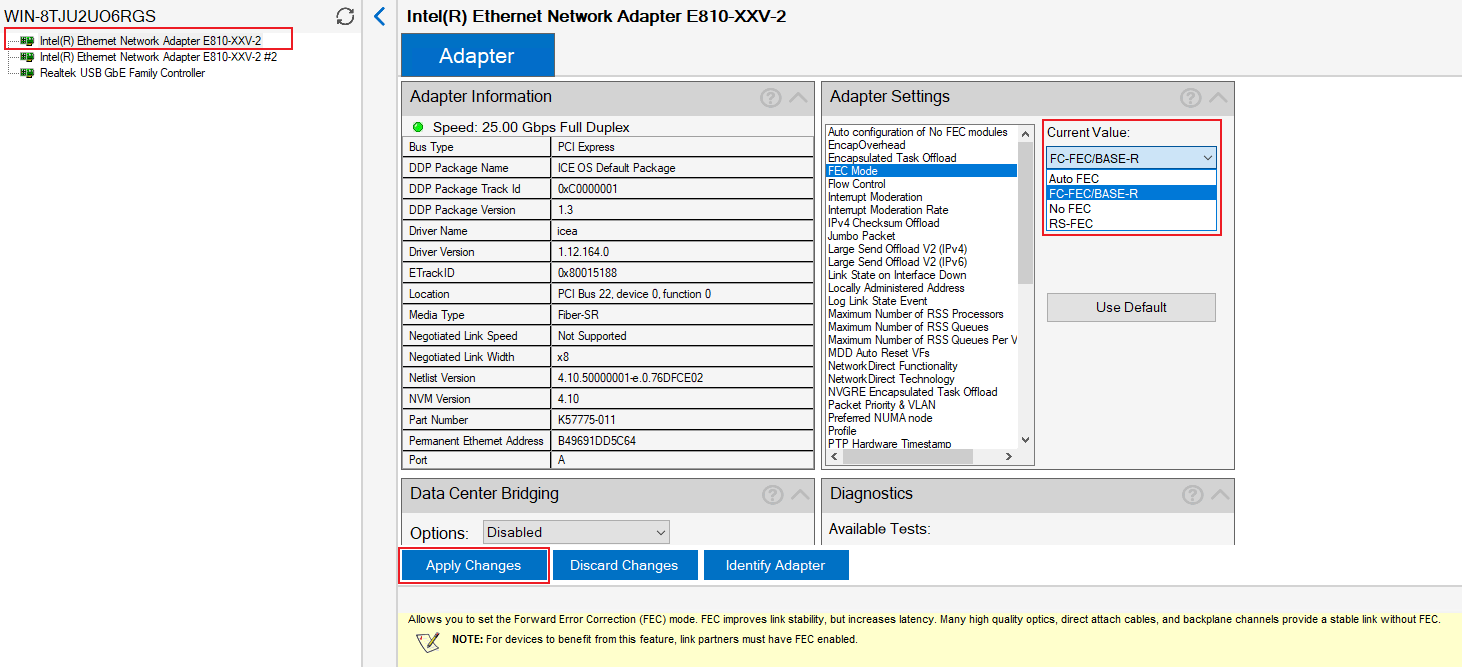Click Discard Changes button
The height and width of the screenshot is (667, 1462).
[x=624, y=565]
